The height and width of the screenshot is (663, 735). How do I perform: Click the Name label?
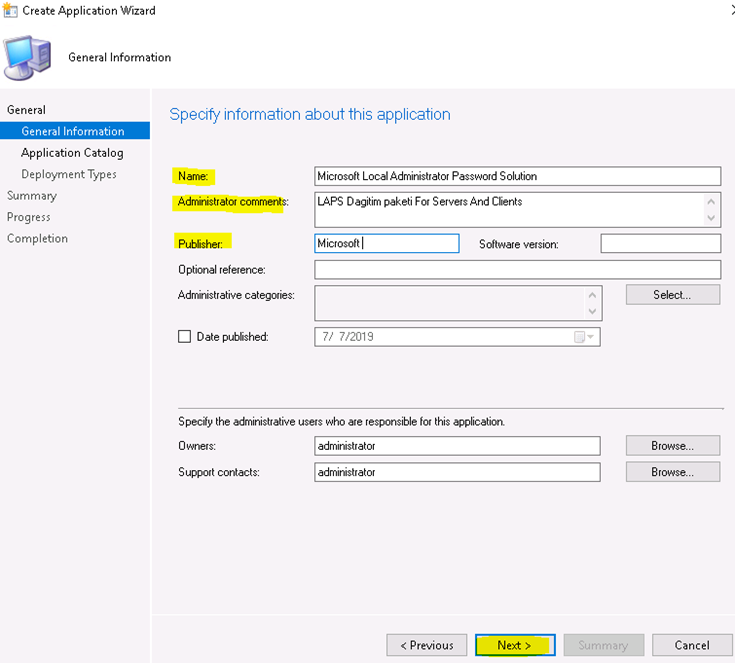point(193,176)
